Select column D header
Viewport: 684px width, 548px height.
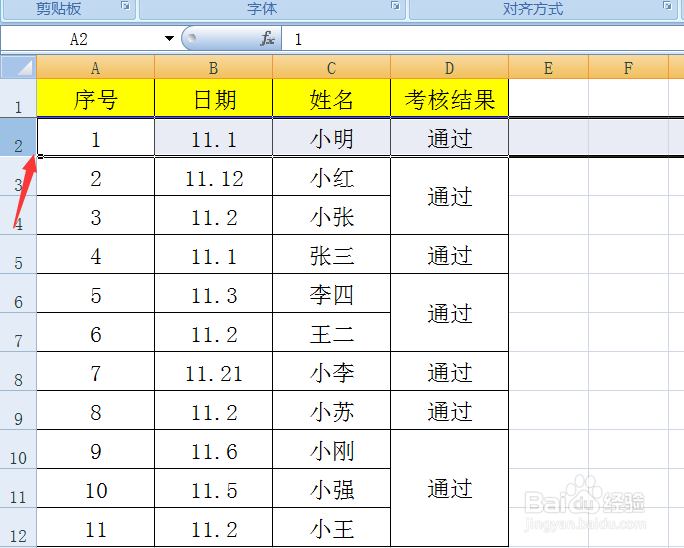pyautogui.click(x=449, y=68)
